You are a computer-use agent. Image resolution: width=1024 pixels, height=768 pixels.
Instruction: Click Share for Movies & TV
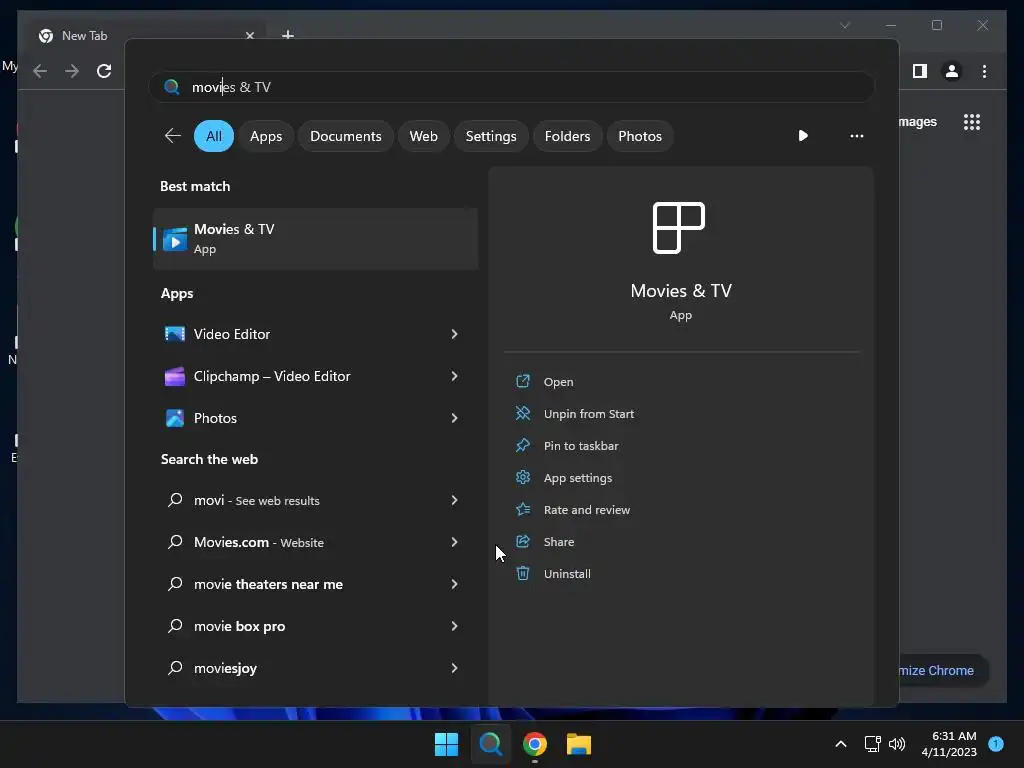(x=559, y=542)
